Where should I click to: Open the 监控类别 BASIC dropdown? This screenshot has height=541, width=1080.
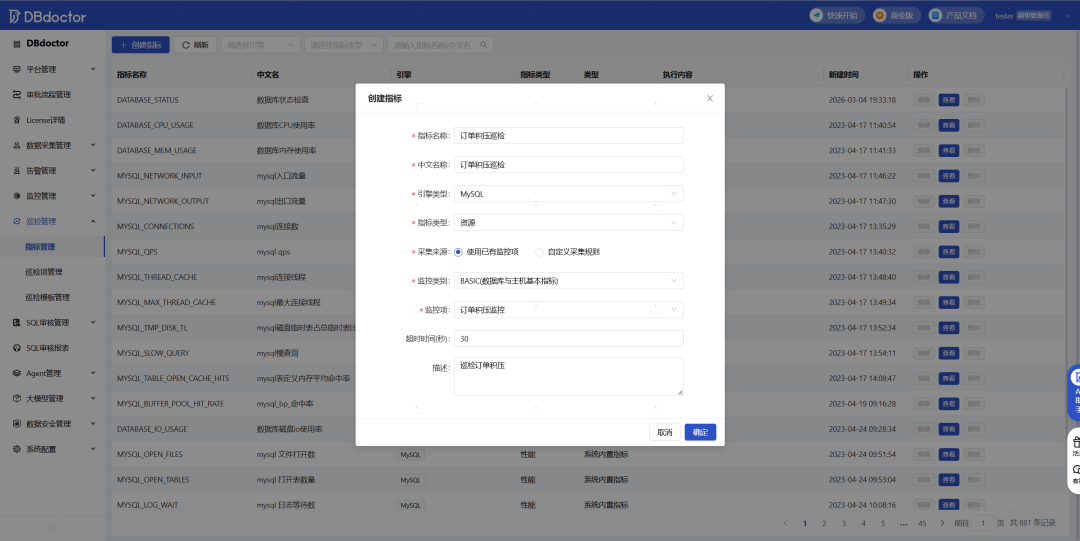pyautogui.click(x=568, y=280)
